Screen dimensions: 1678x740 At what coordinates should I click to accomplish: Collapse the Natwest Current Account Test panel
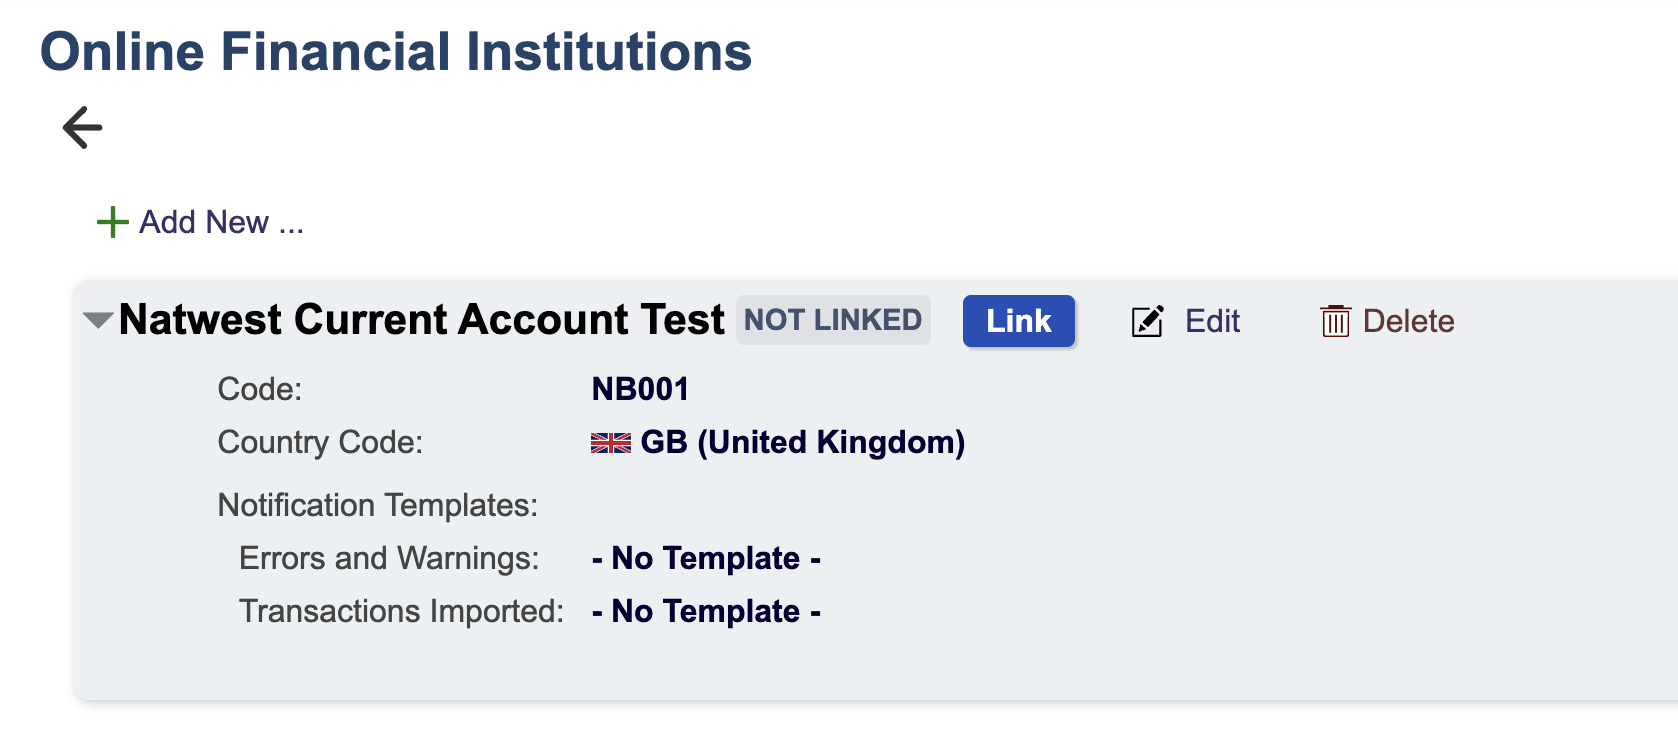[x=97, y=321]
